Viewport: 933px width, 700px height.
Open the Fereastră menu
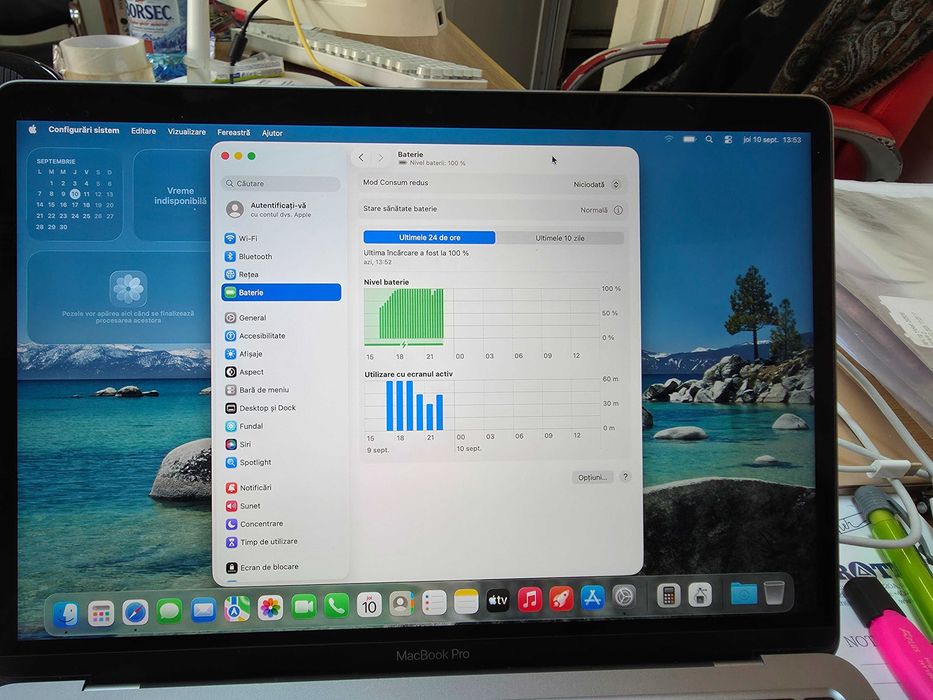[x=234, y=133]
